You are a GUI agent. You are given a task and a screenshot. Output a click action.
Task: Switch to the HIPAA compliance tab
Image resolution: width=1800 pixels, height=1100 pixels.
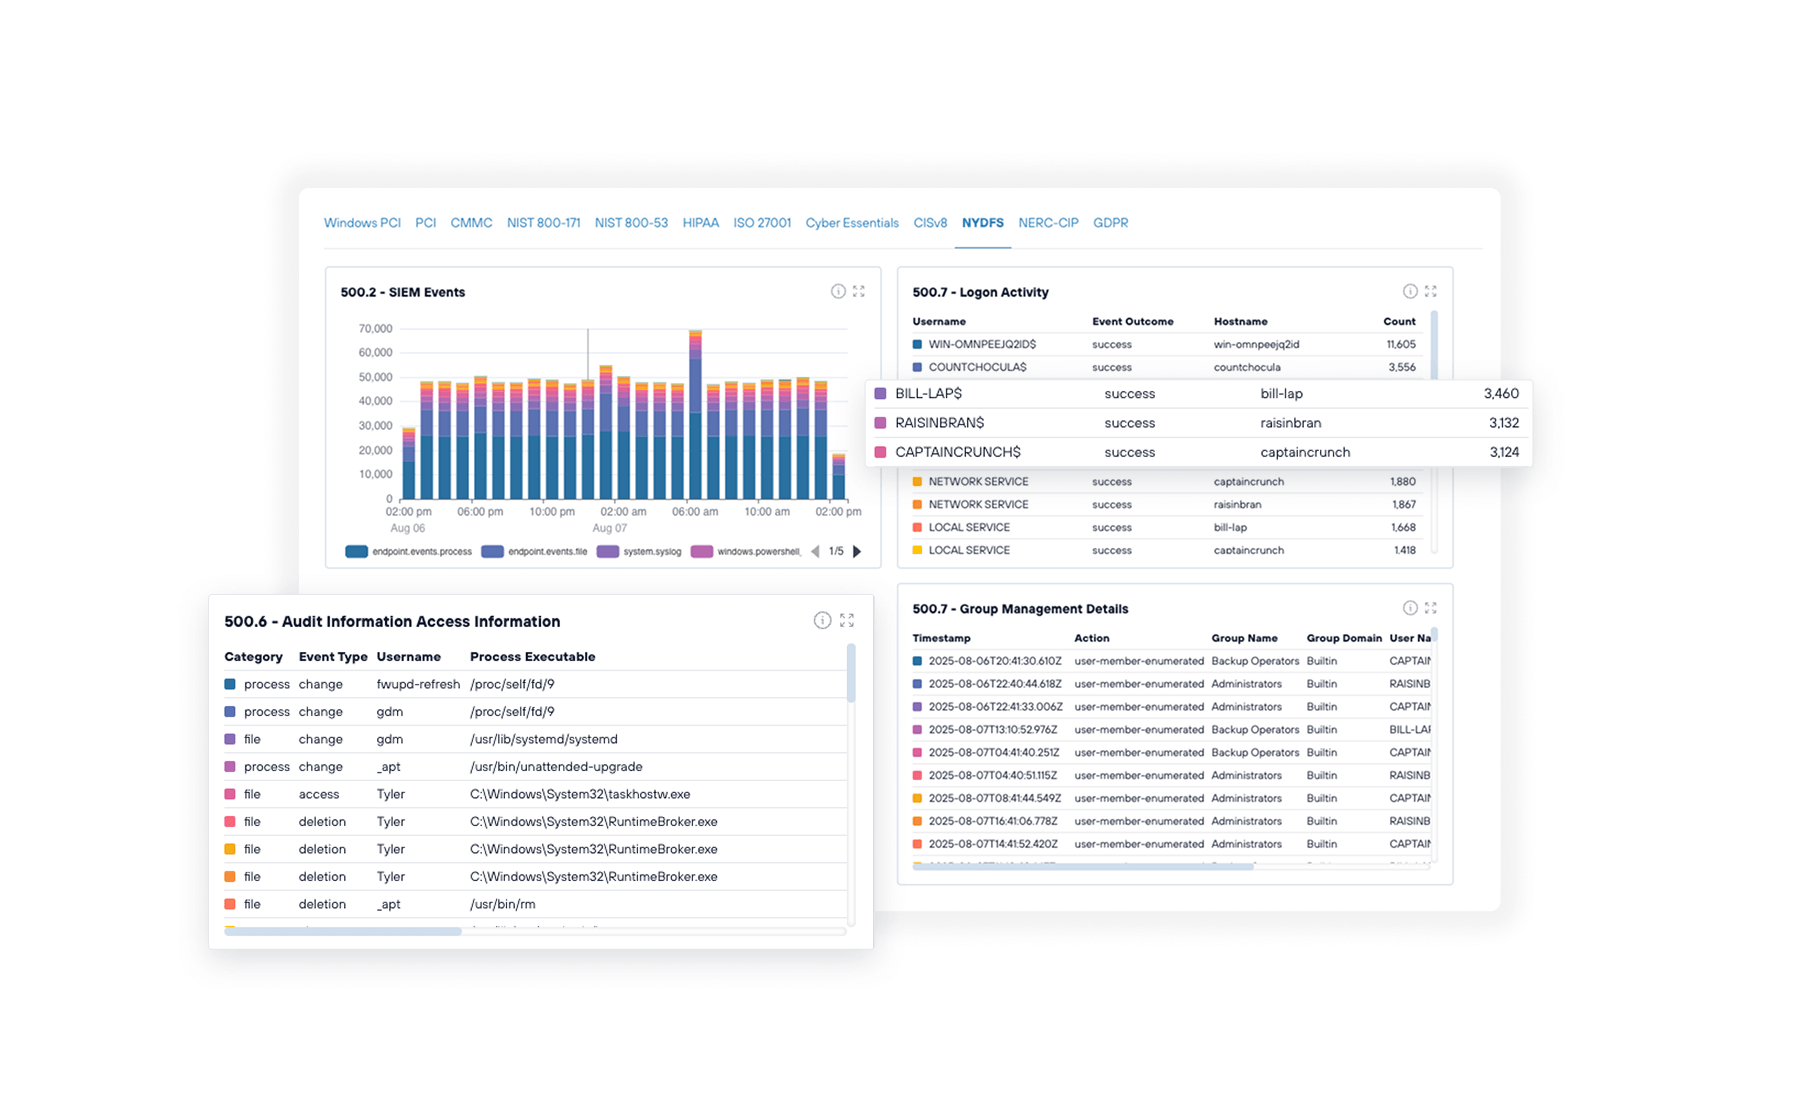(701, 223)
